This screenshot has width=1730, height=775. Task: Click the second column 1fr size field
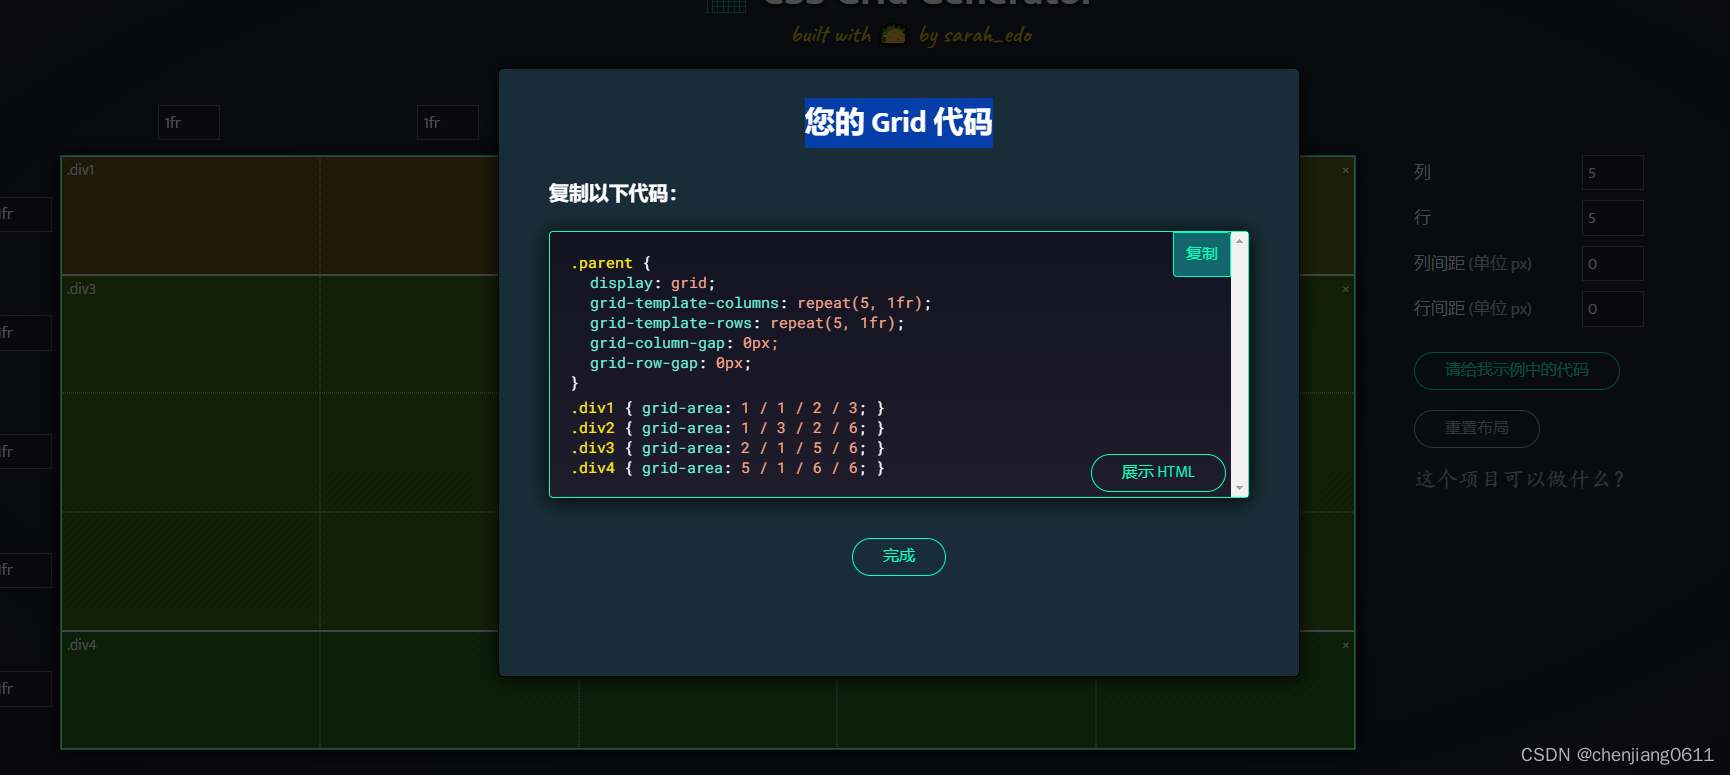pos(447,123)
